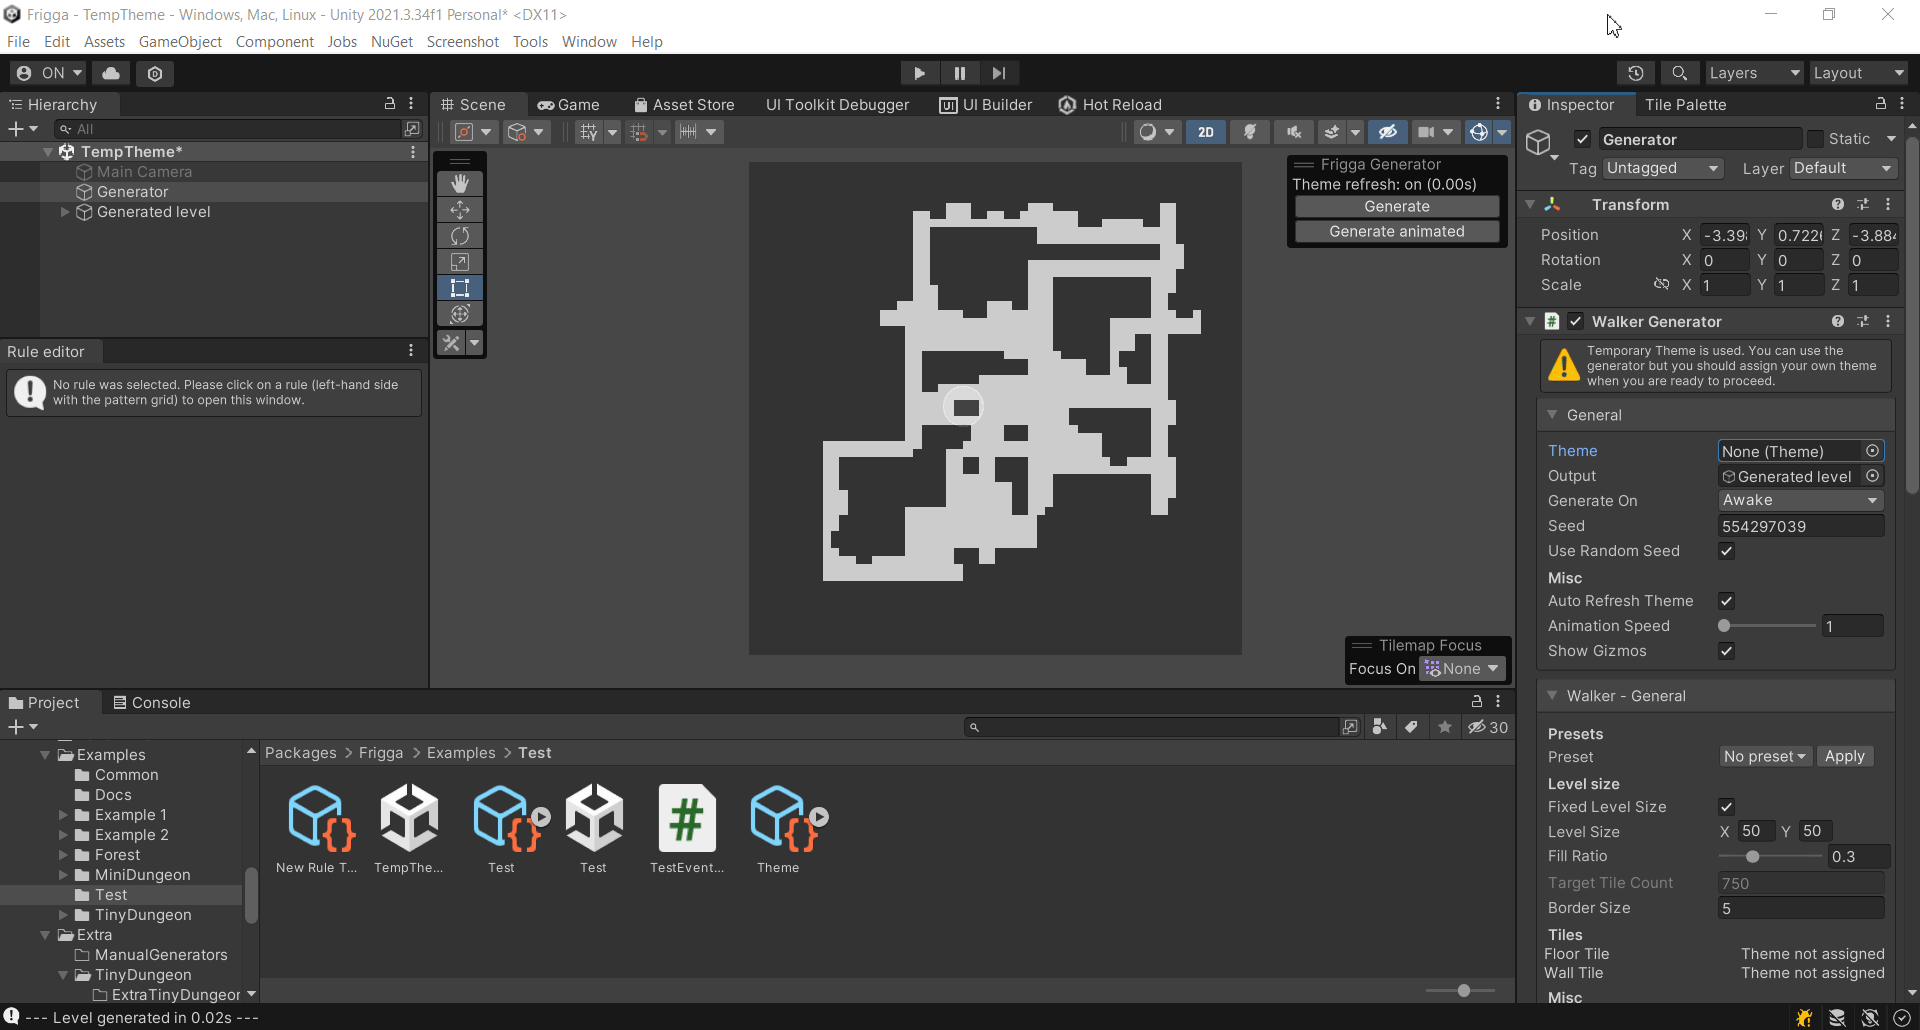Select the Move tool
The width and height of the screenshot is (1920, 1030).
coord(460,210)
